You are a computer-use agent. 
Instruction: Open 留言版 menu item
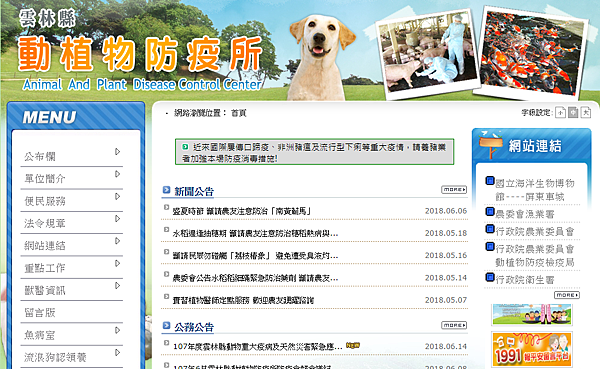[40, 313]
